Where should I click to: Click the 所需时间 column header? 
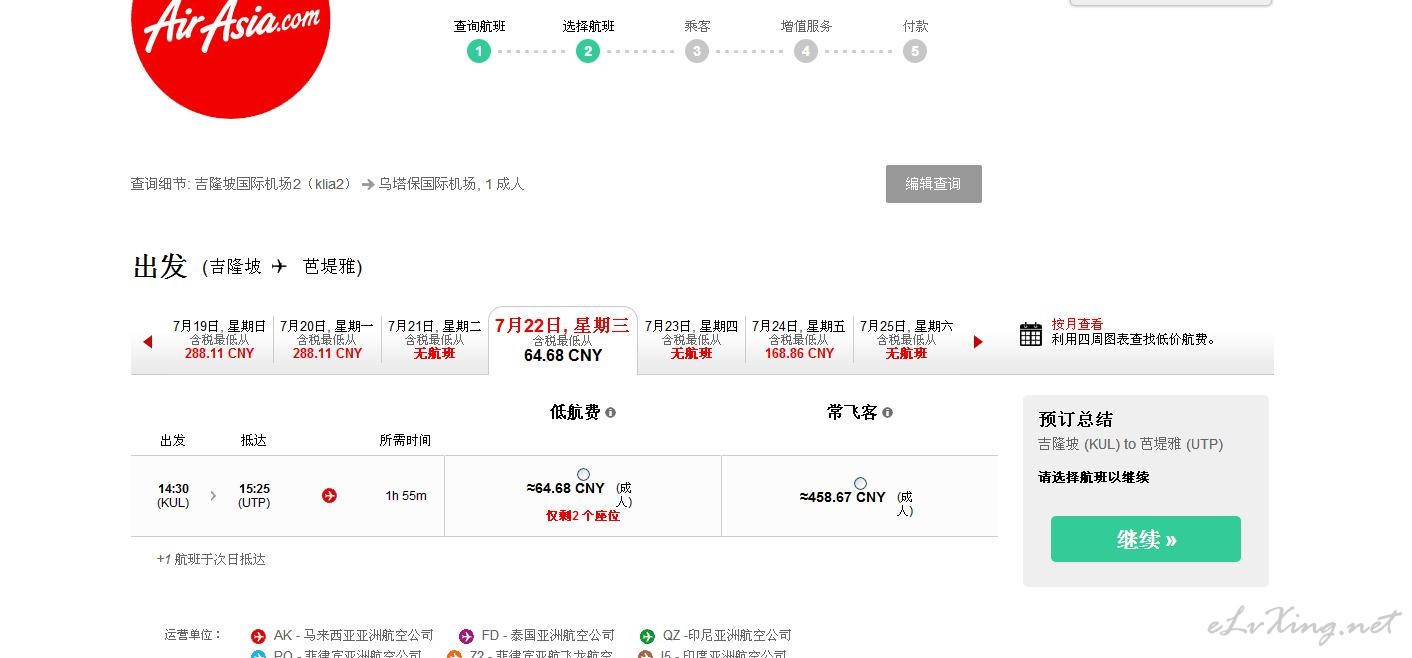click(x=405, y=440)
